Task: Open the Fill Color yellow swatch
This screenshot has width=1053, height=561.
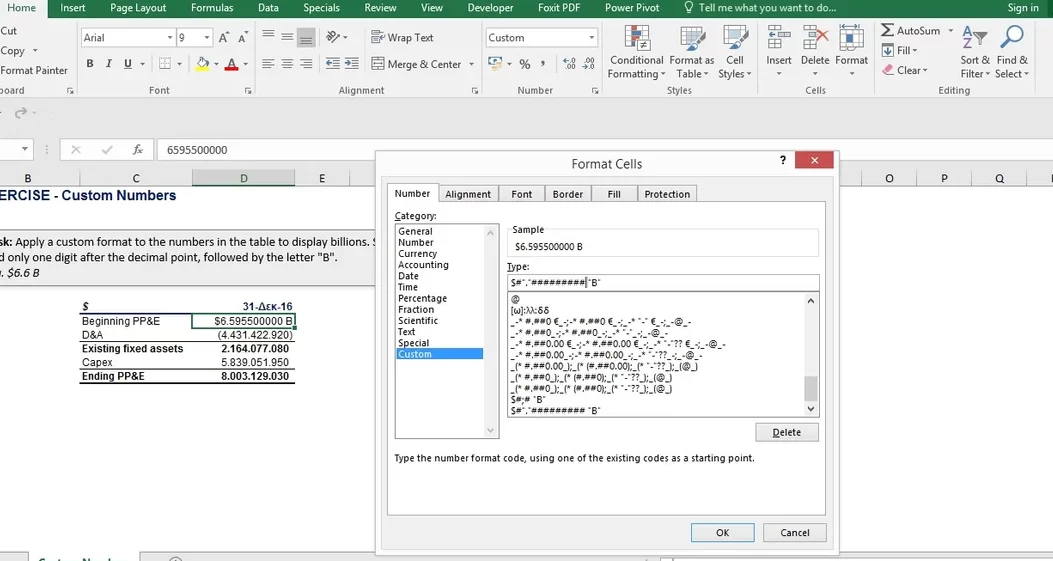Action: [x=202, y=64]
